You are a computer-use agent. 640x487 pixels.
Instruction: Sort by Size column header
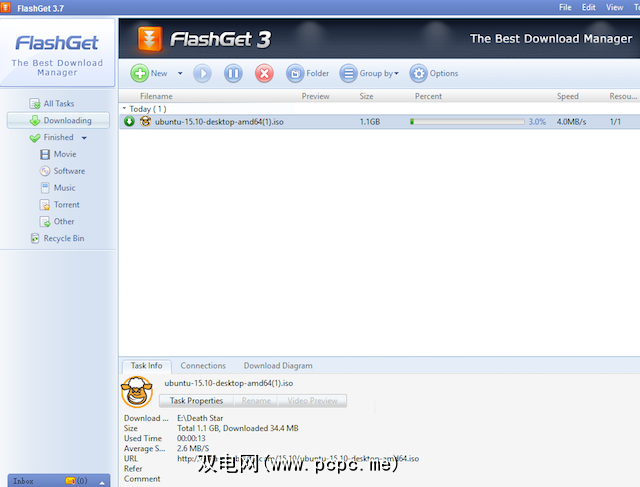point(366,96)
